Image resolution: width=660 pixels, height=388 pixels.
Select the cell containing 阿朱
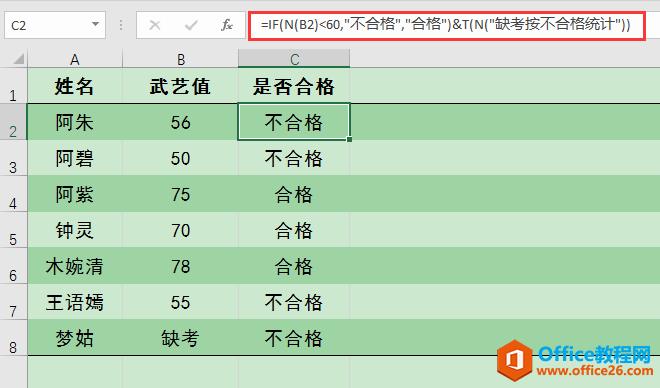click(75, 122)
